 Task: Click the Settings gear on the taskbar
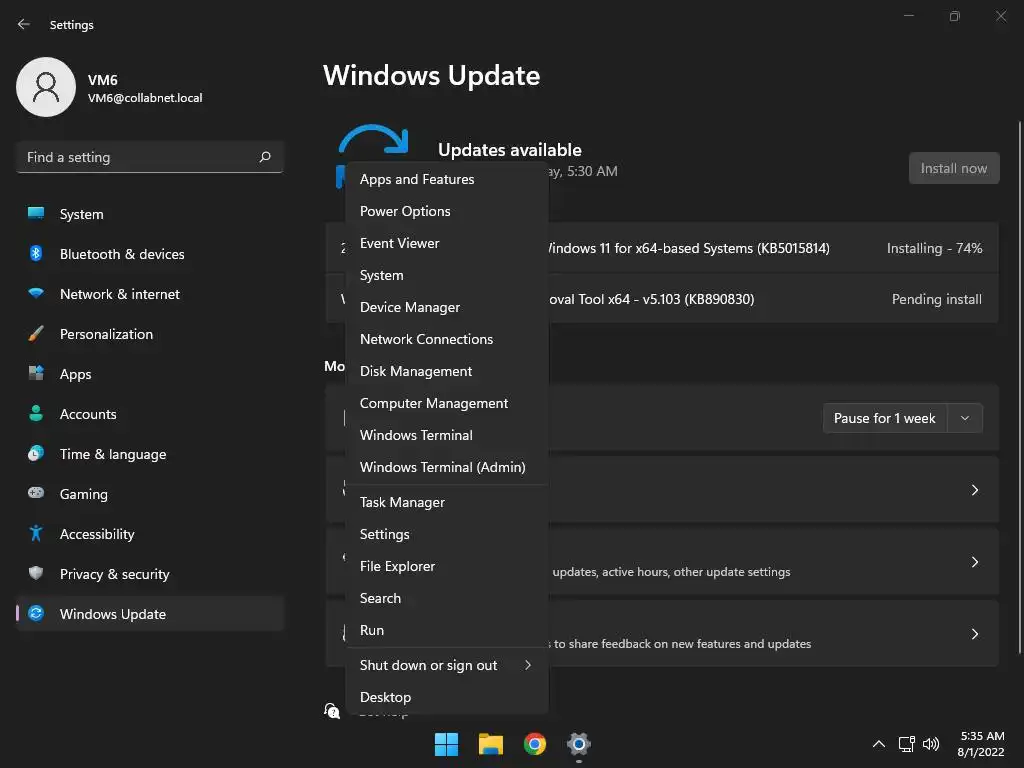(x=579, y=744)
